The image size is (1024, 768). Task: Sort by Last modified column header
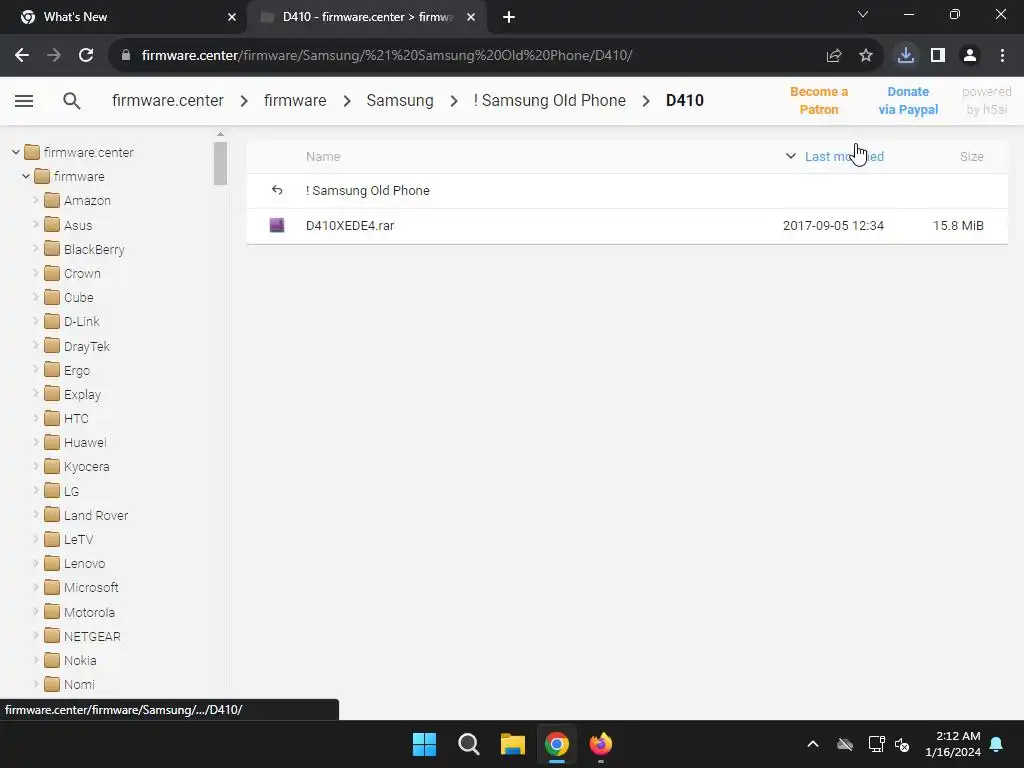point(844,157)
